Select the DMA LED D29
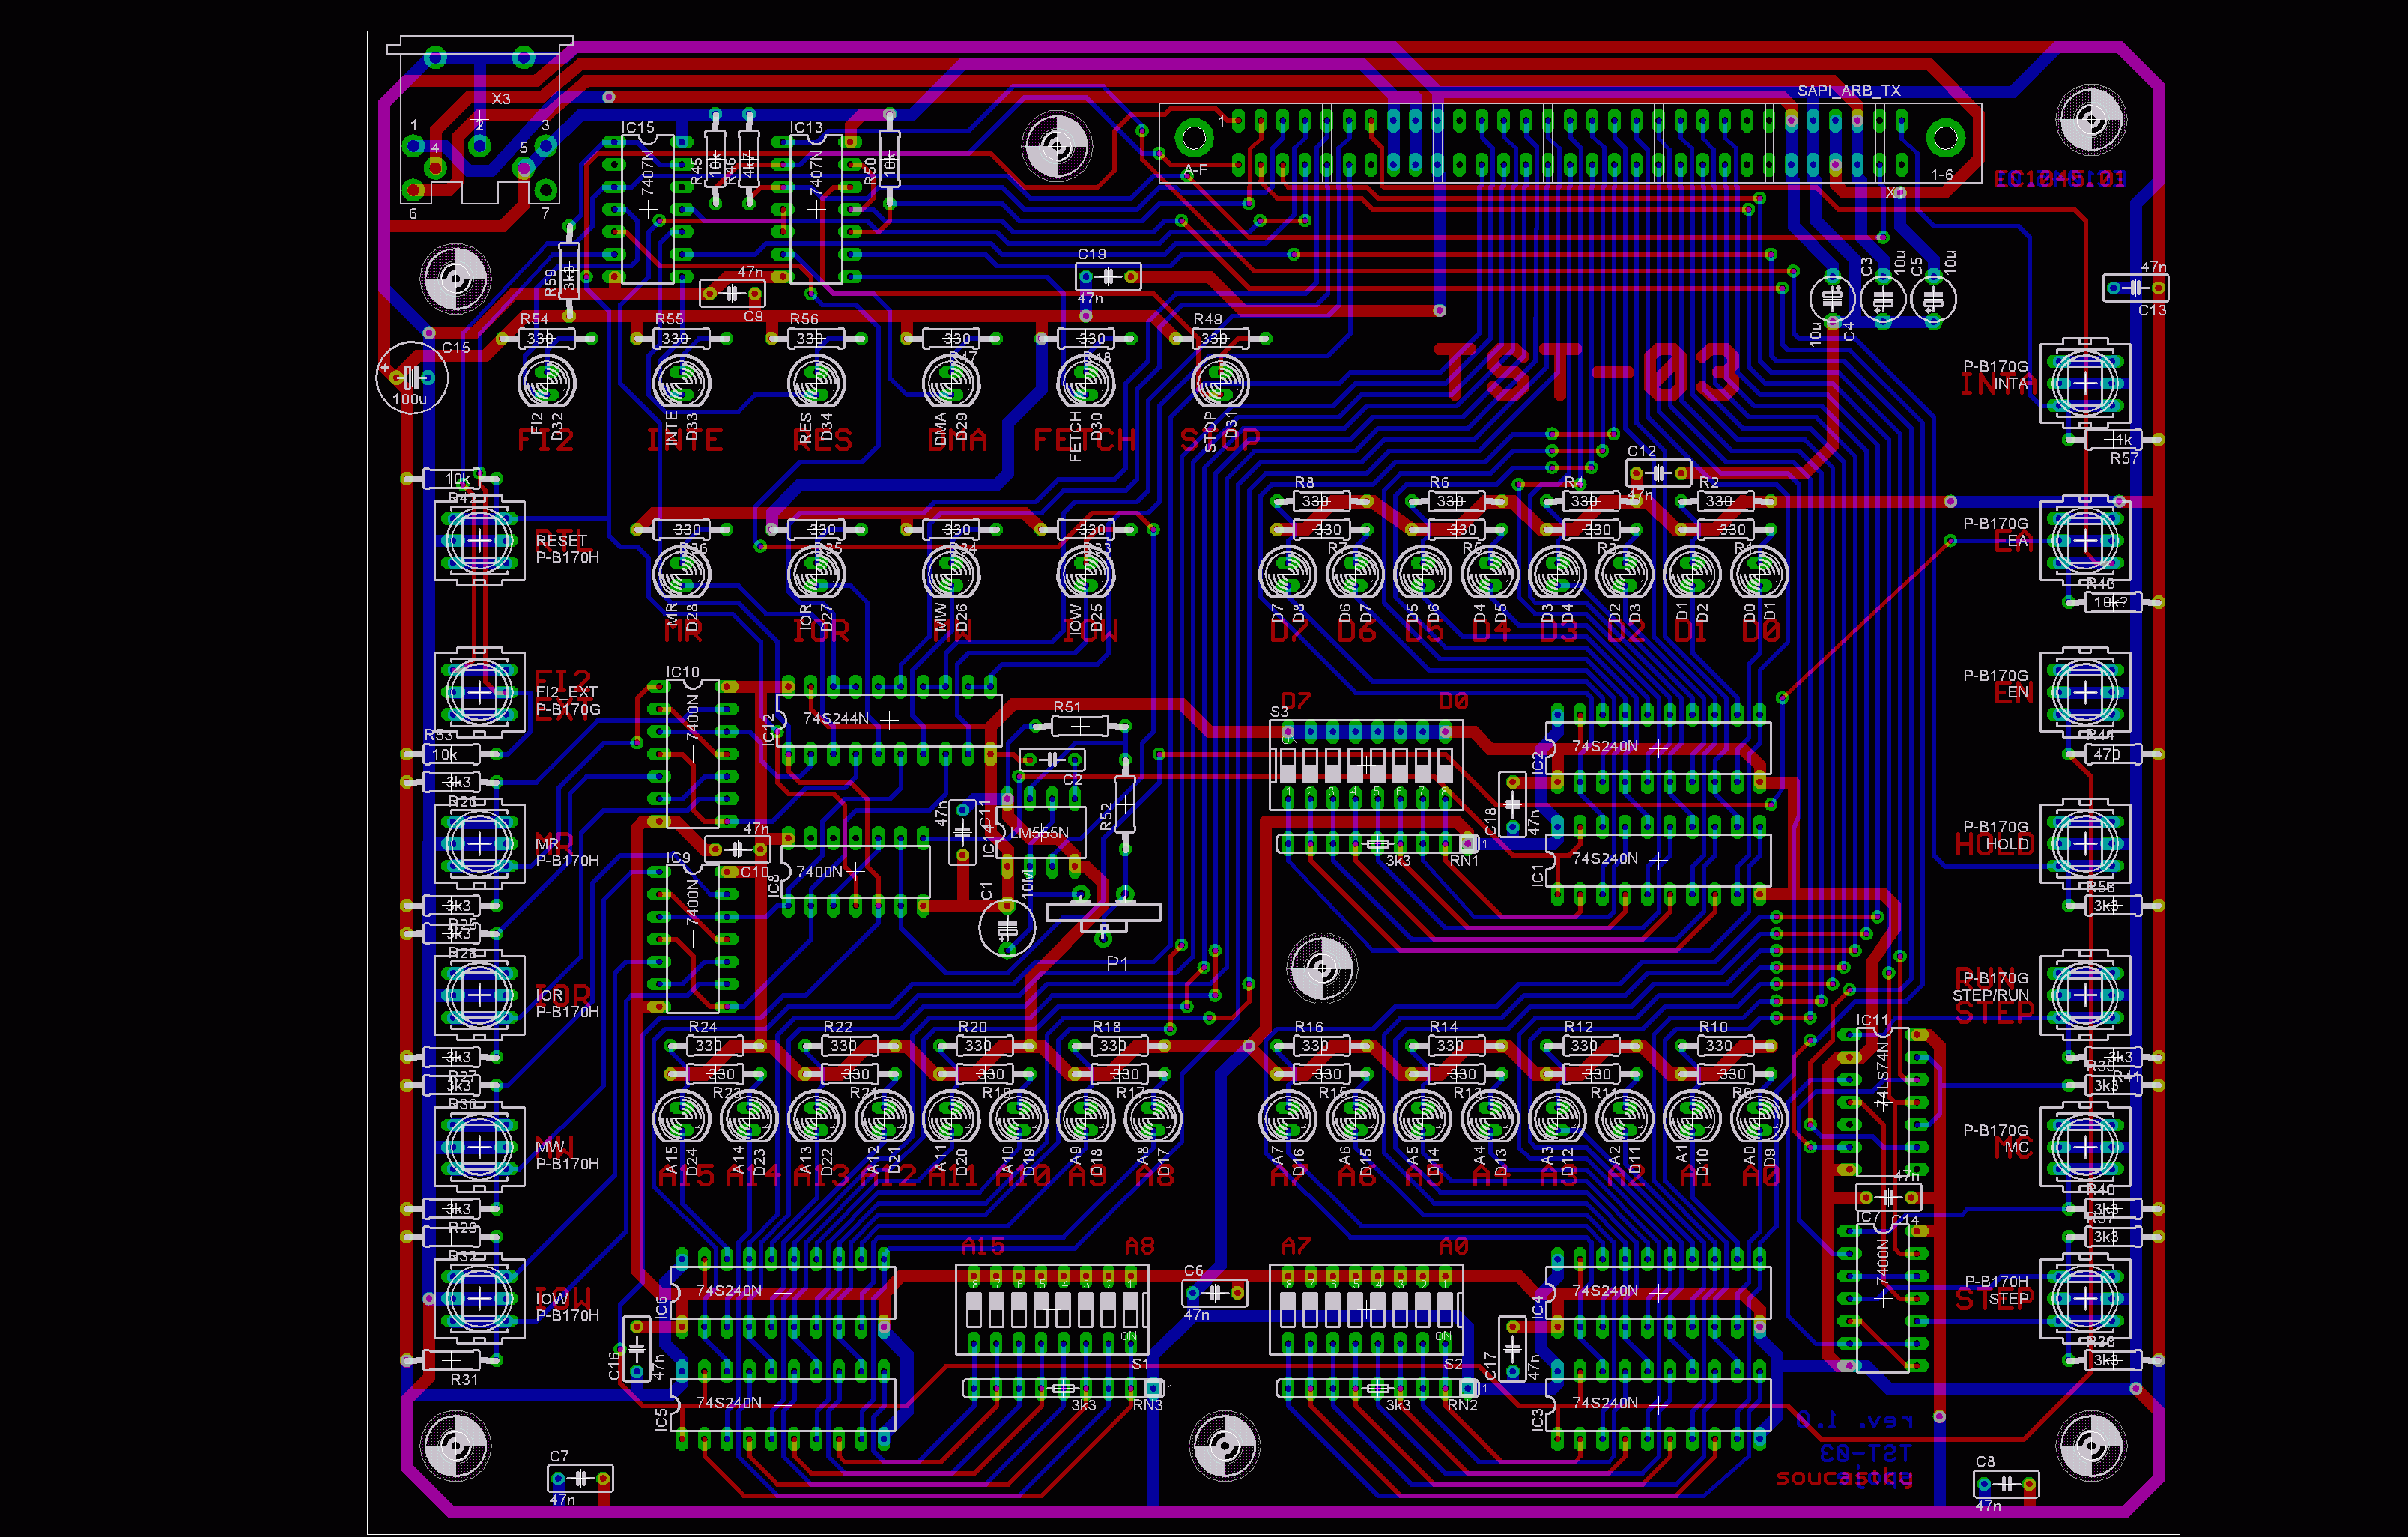This screenshot has width=2408, height=1537. (951, 383)
